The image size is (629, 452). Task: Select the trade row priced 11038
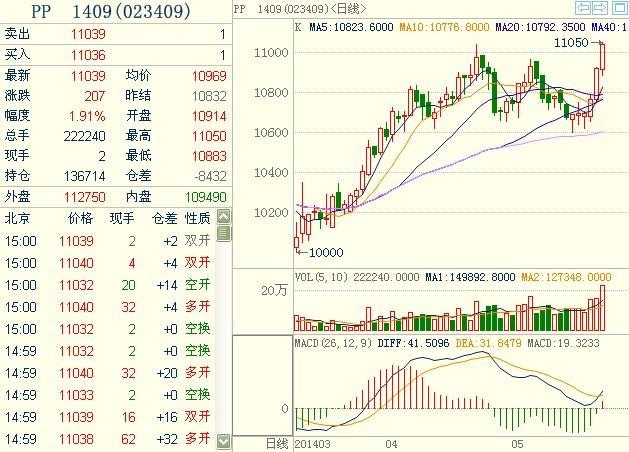pos(108,439)
